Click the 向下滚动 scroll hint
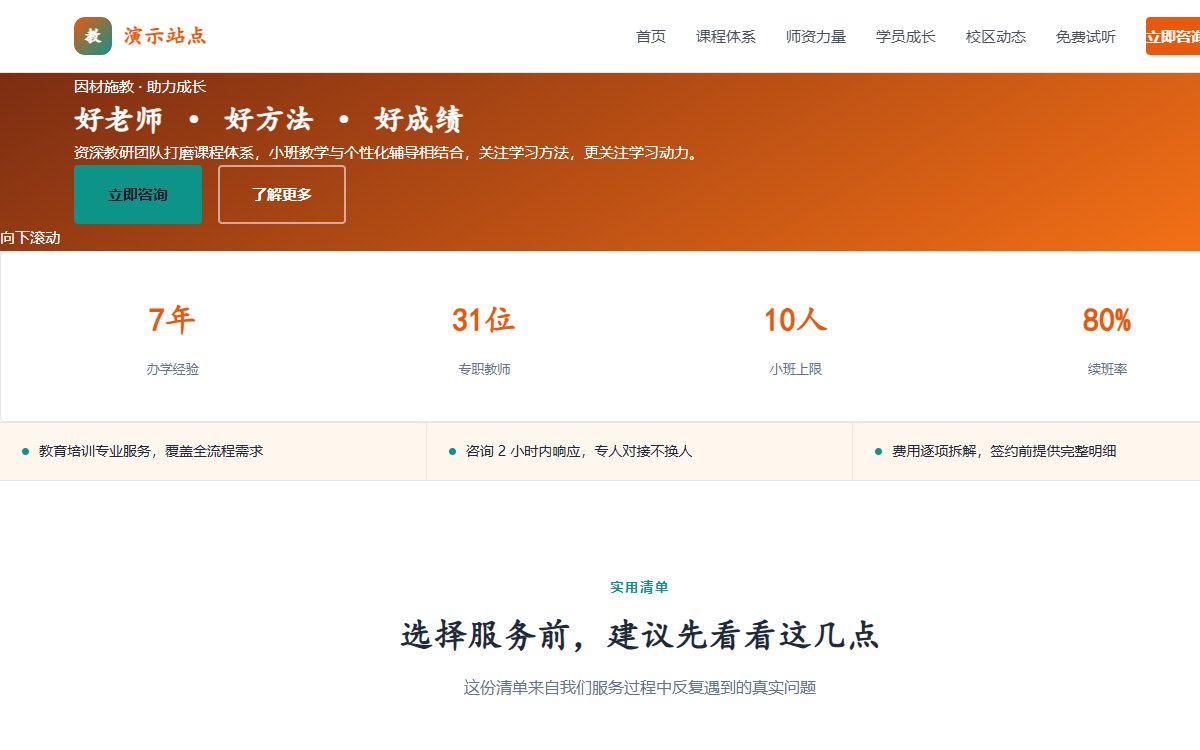The image size is (1200, 750). coord(30,238)
